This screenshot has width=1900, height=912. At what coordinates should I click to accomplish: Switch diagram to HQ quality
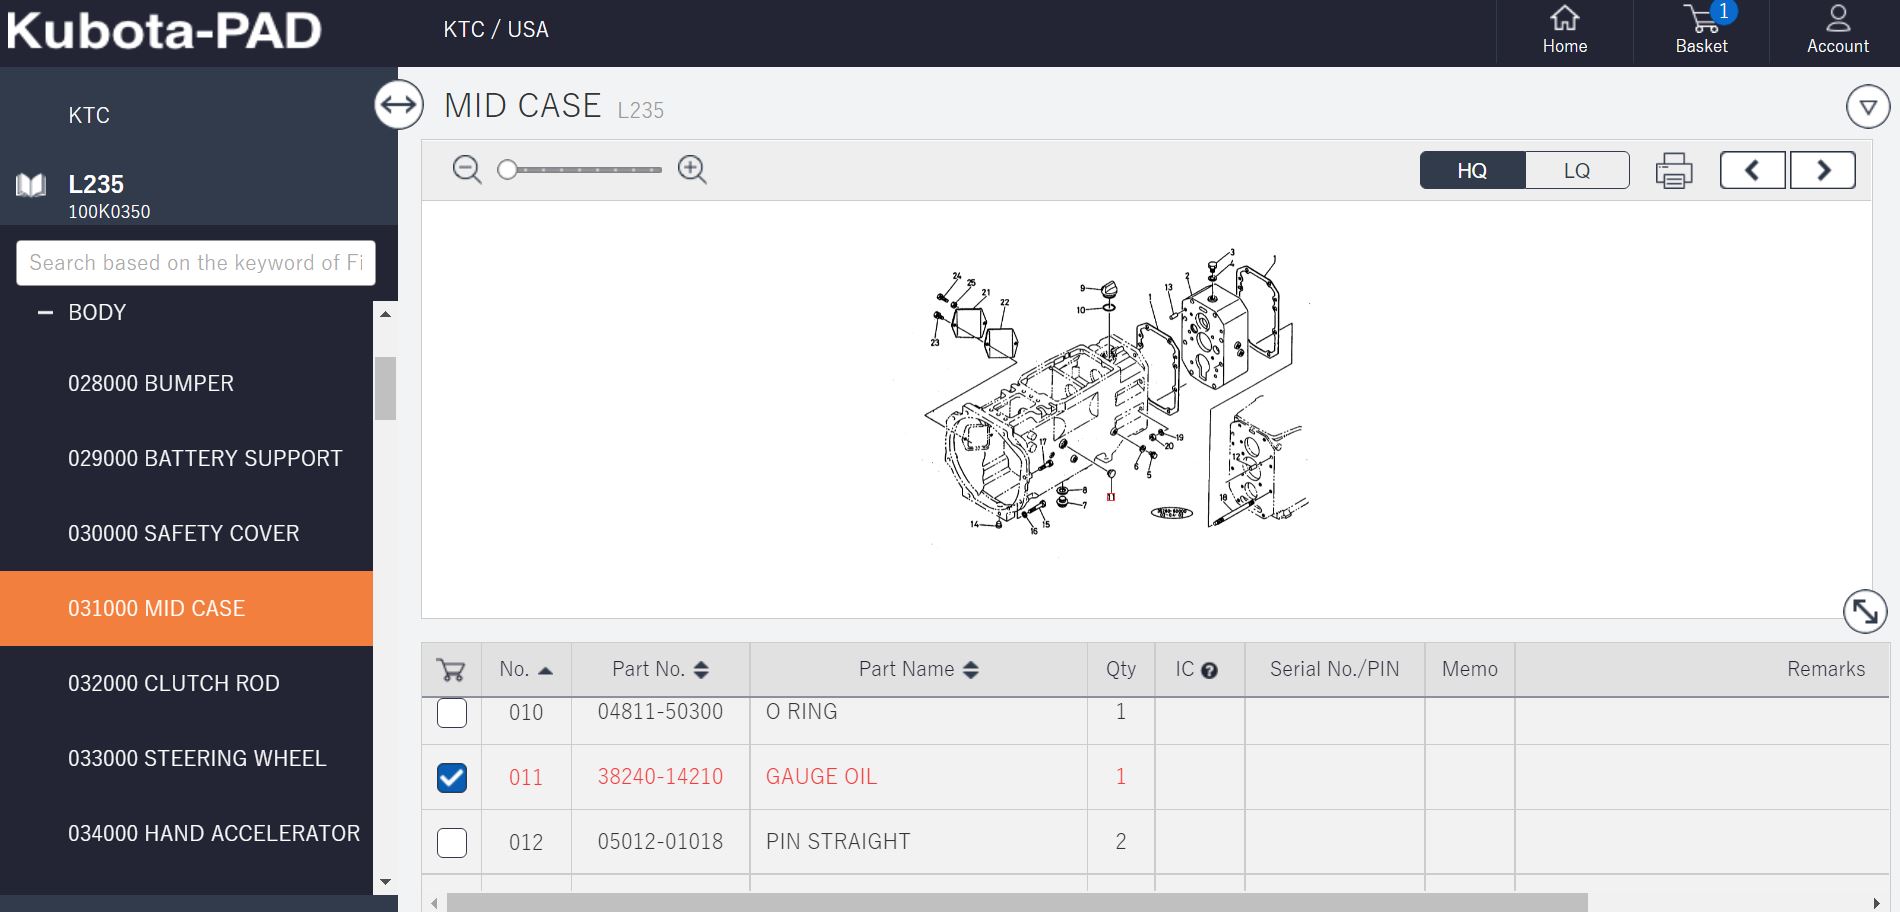(1472, 171)
